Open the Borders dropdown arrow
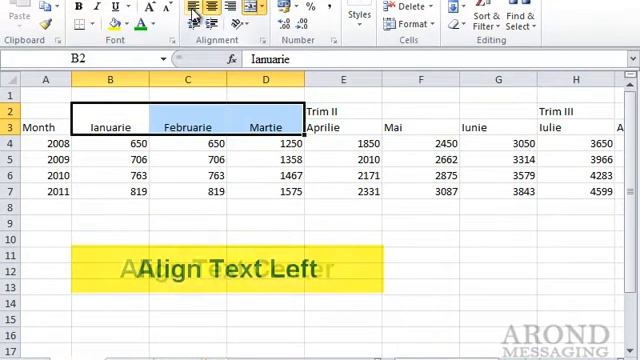This screenshot has width=640, height=360. coord(92,24)
